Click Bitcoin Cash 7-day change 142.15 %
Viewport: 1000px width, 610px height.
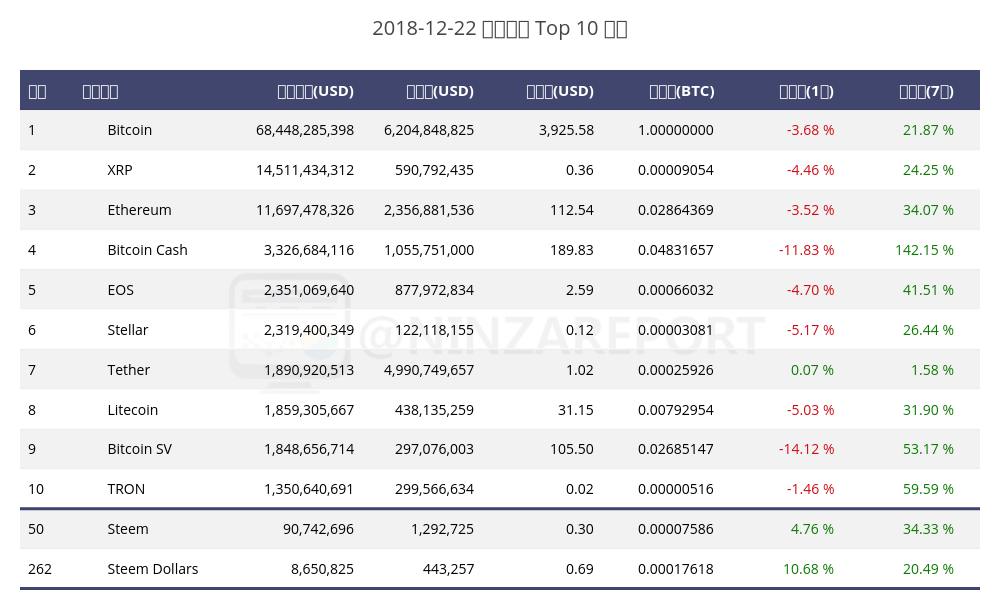pyautogui.click(x=924, y=250)
